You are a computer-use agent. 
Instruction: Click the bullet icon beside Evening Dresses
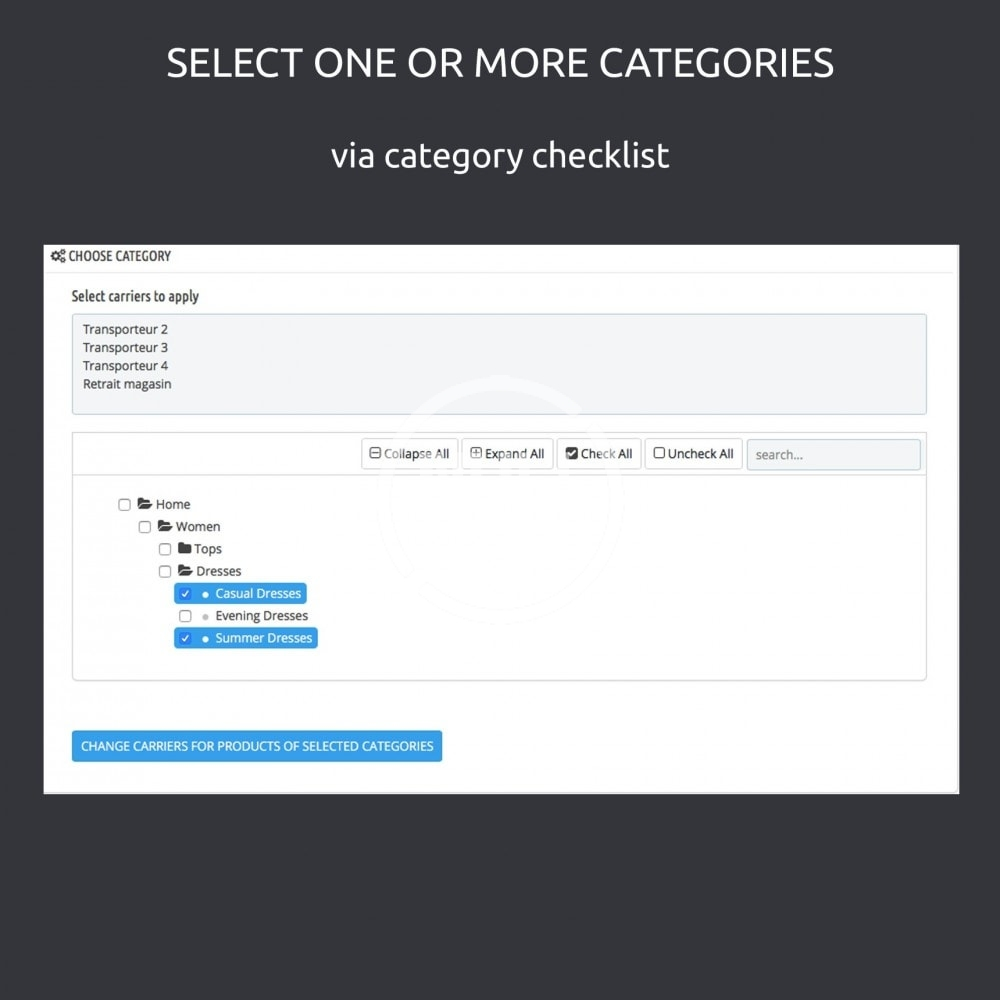(x=206, y=616)
